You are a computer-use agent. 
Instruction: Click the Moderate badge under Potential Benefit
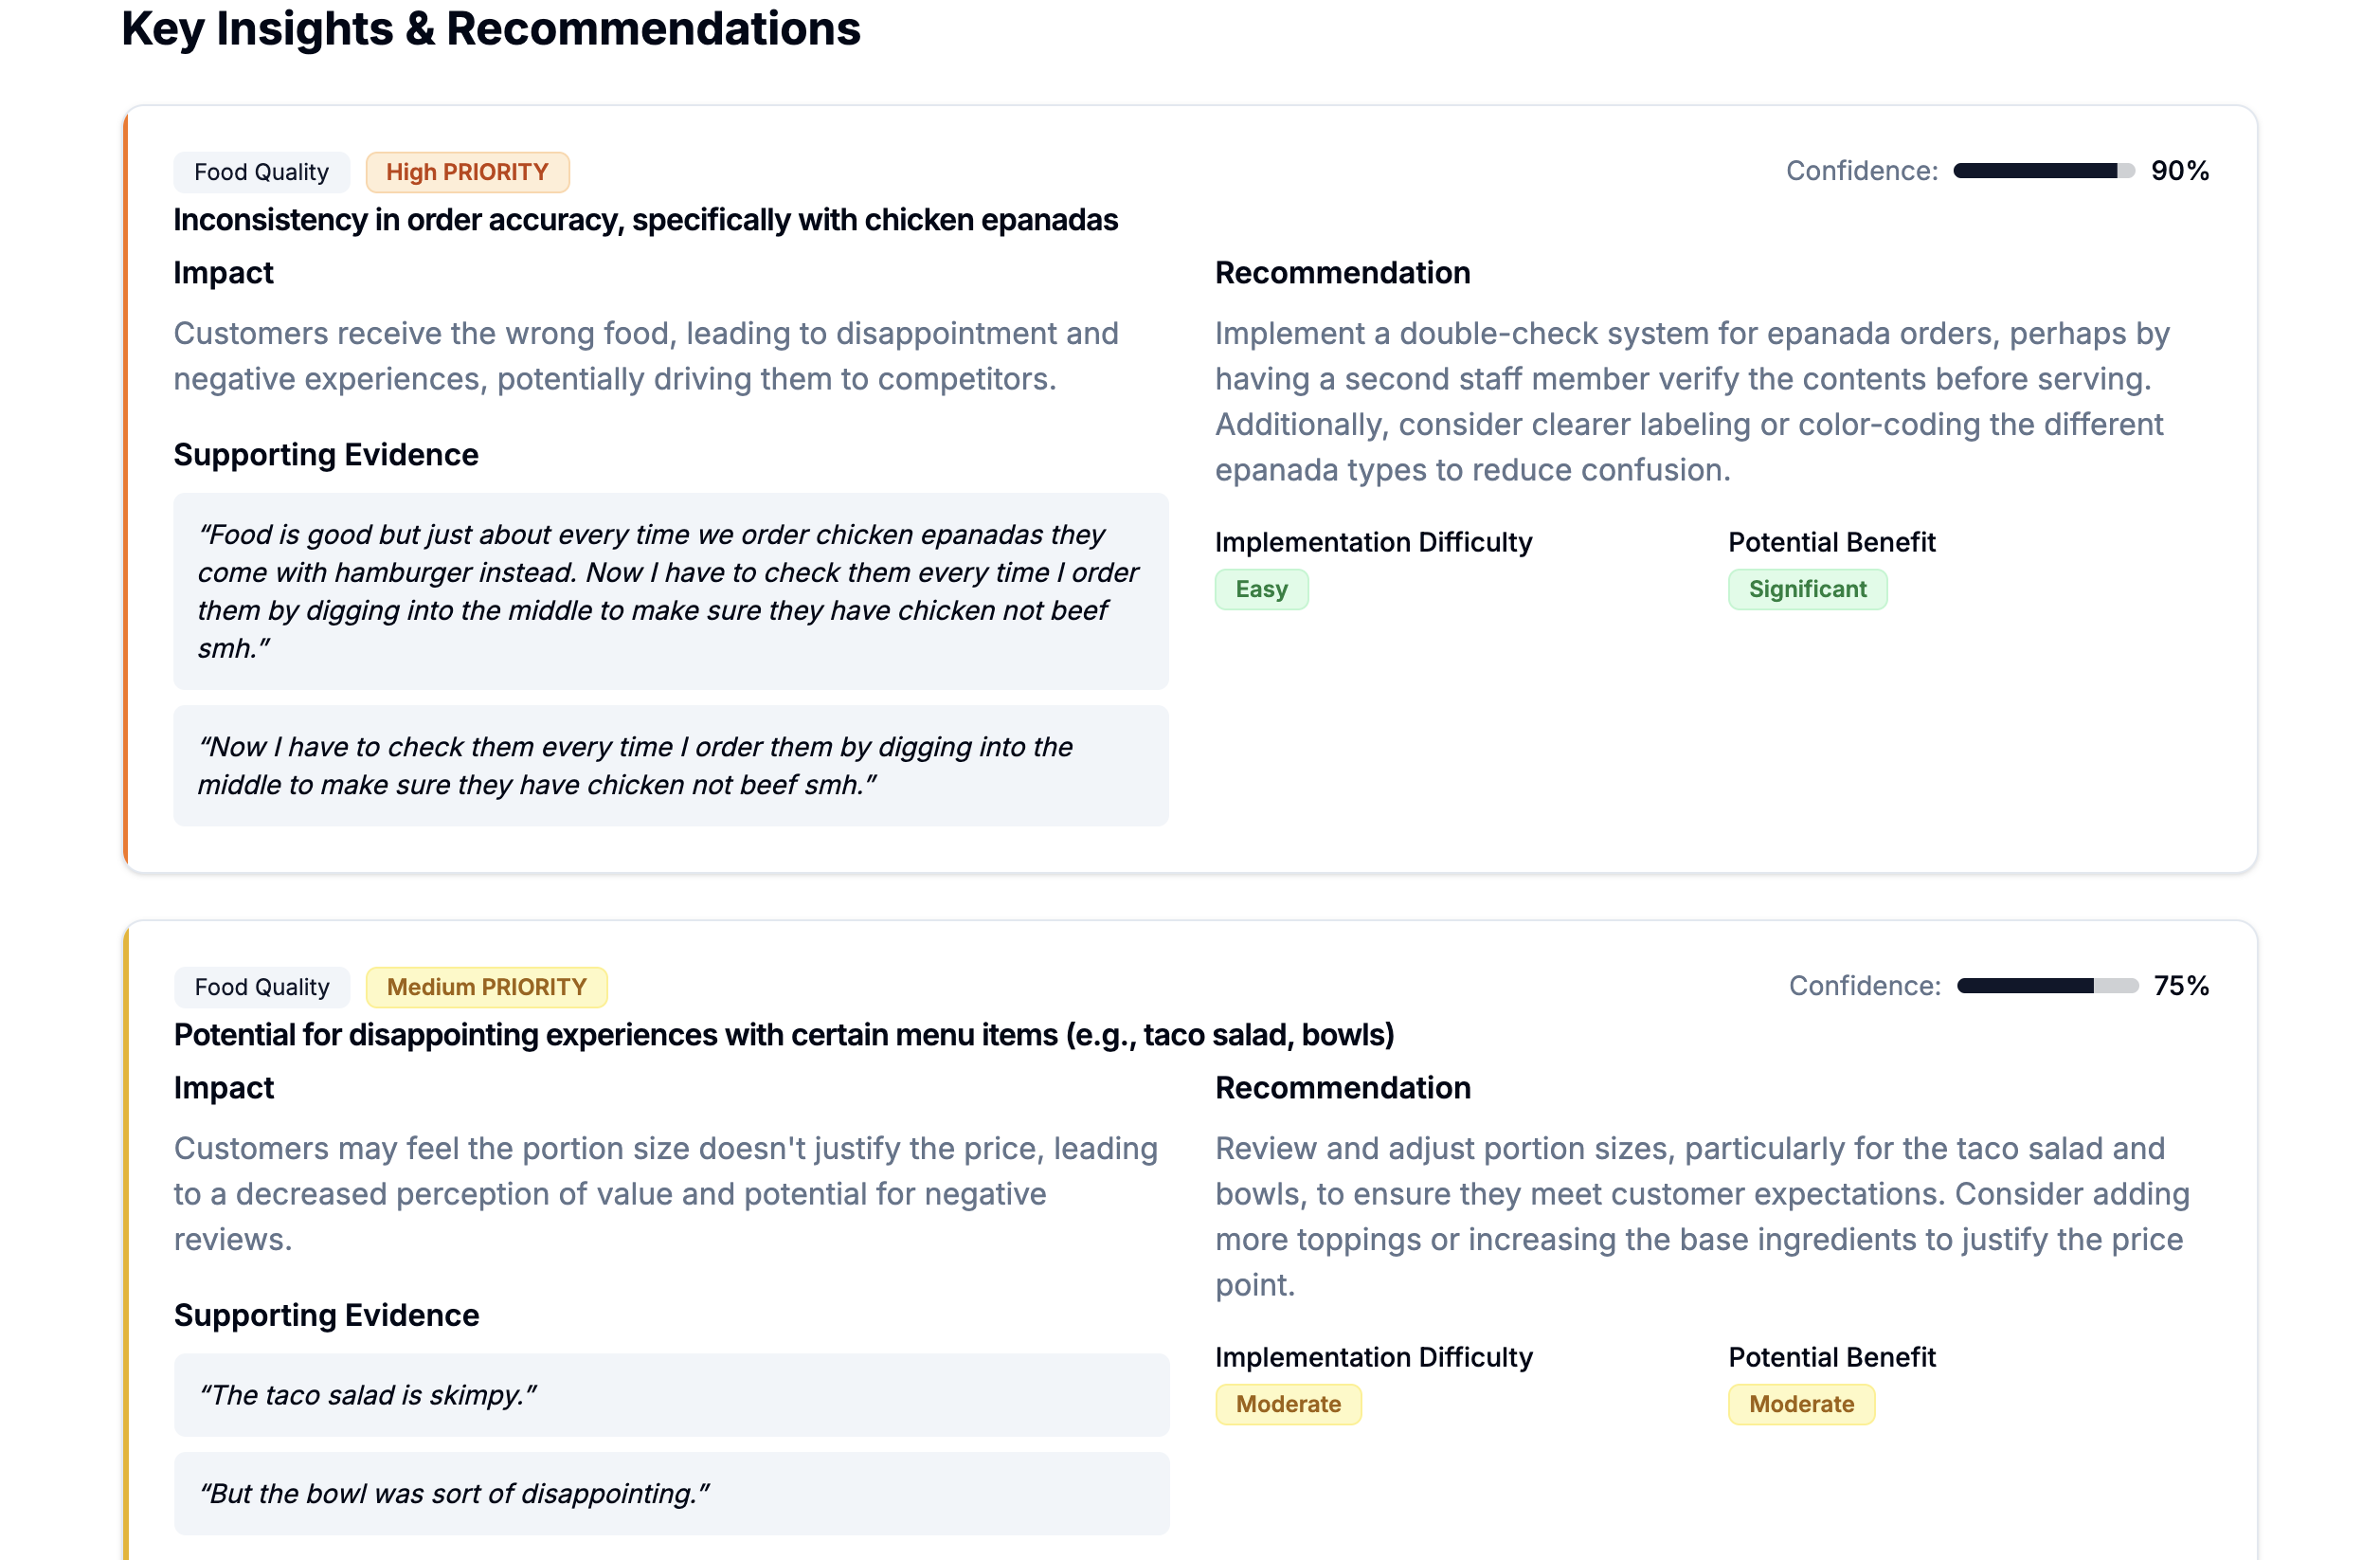point(1800,1404)
